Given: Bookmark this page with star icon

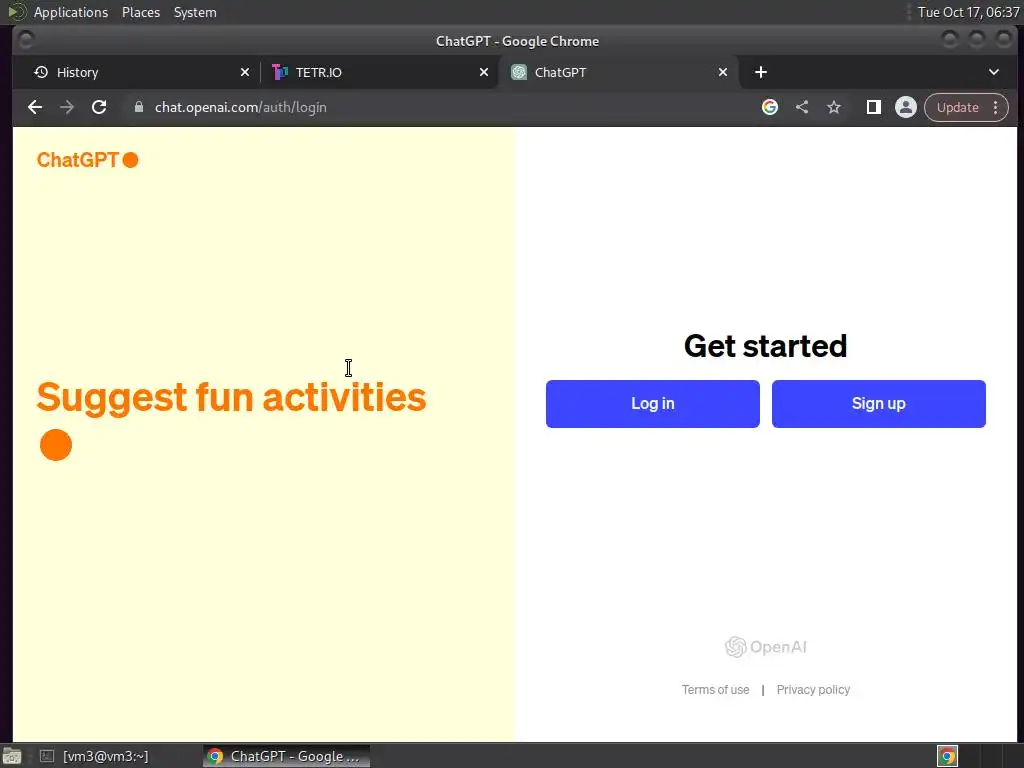Looking at the screenshot, I should pyautogui.click(x=834, y=107).
